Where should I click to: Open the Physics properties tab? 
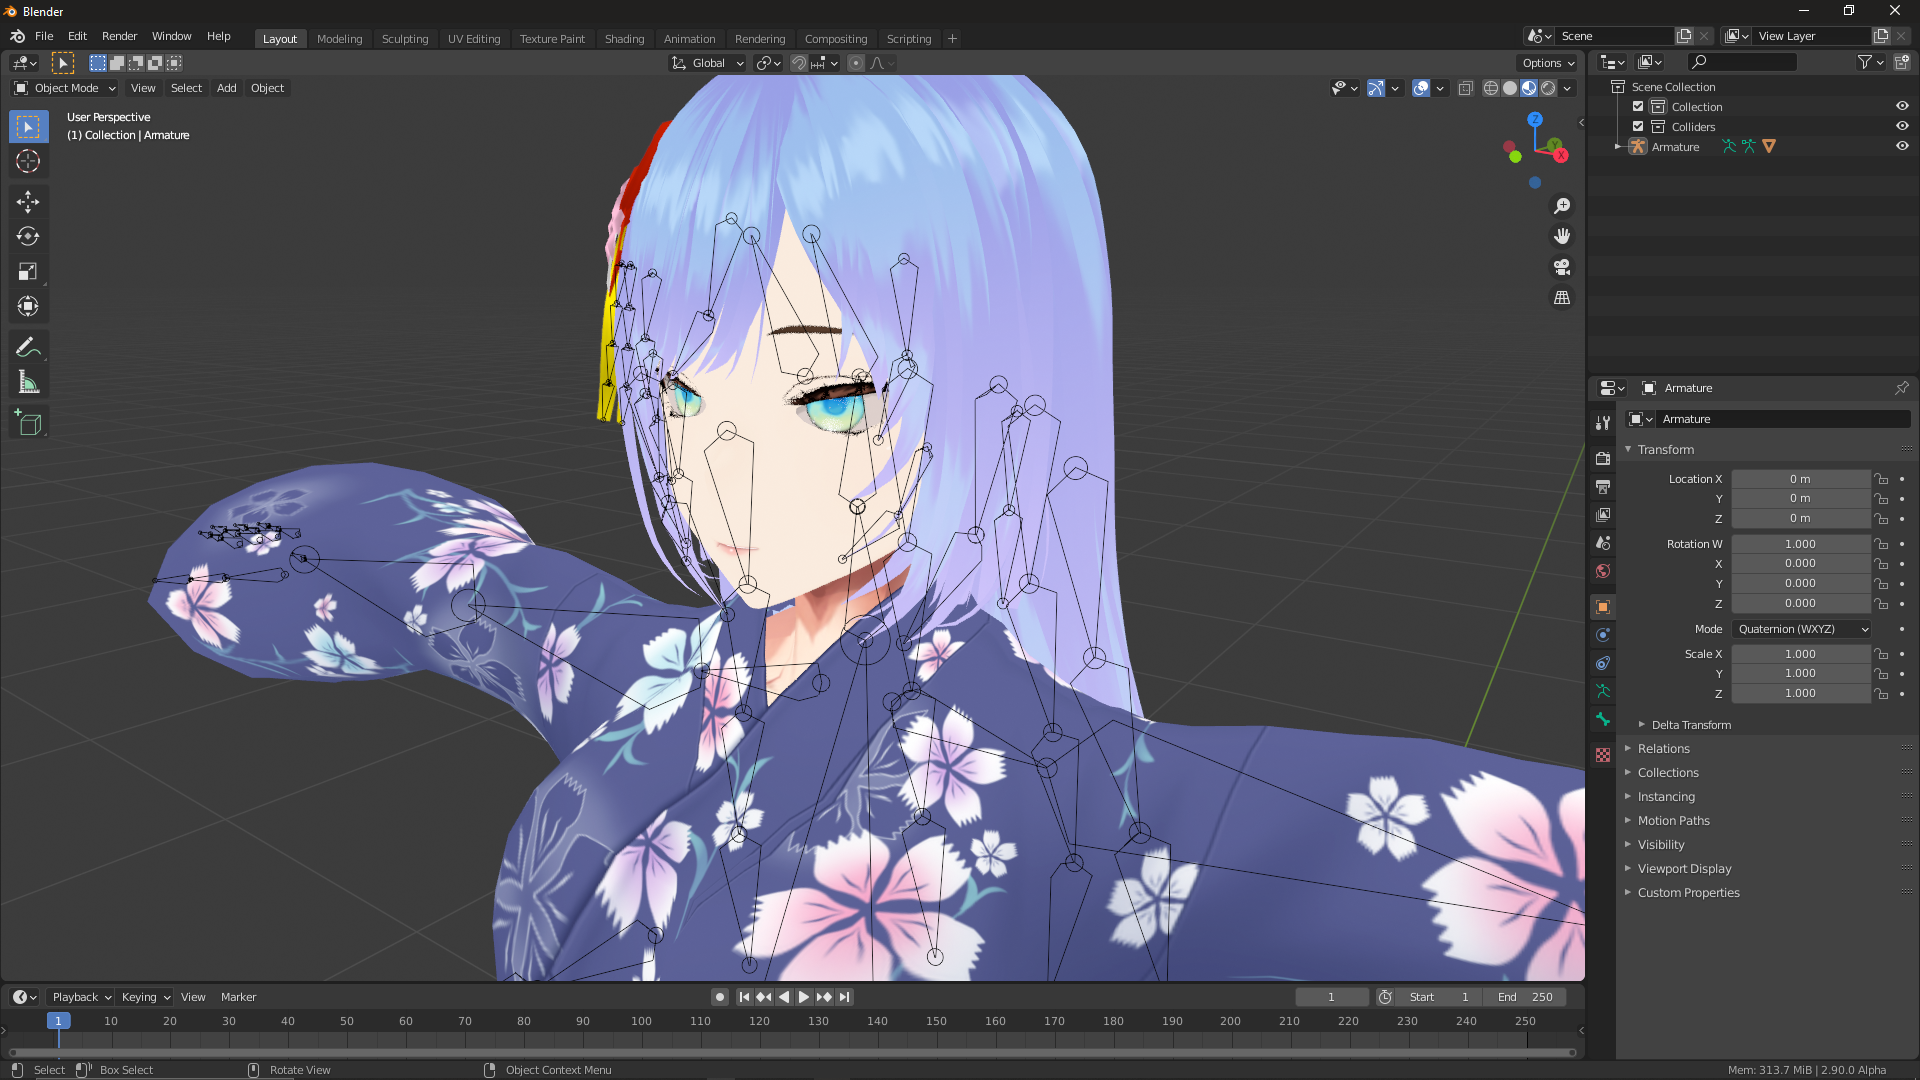pos(1603,635)
